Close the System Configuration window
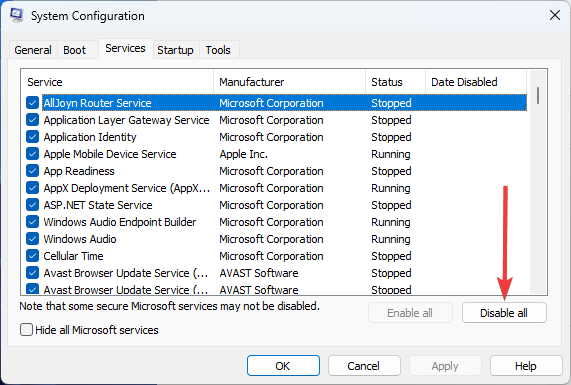 pyautogui.click(x=555, y=15)
